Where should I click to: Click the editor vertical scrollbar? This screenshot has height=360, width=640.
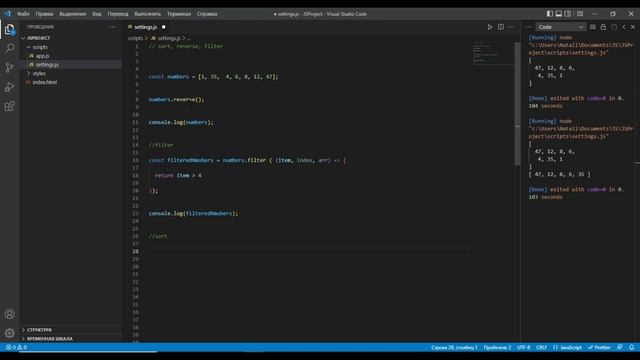coord(518,104)
